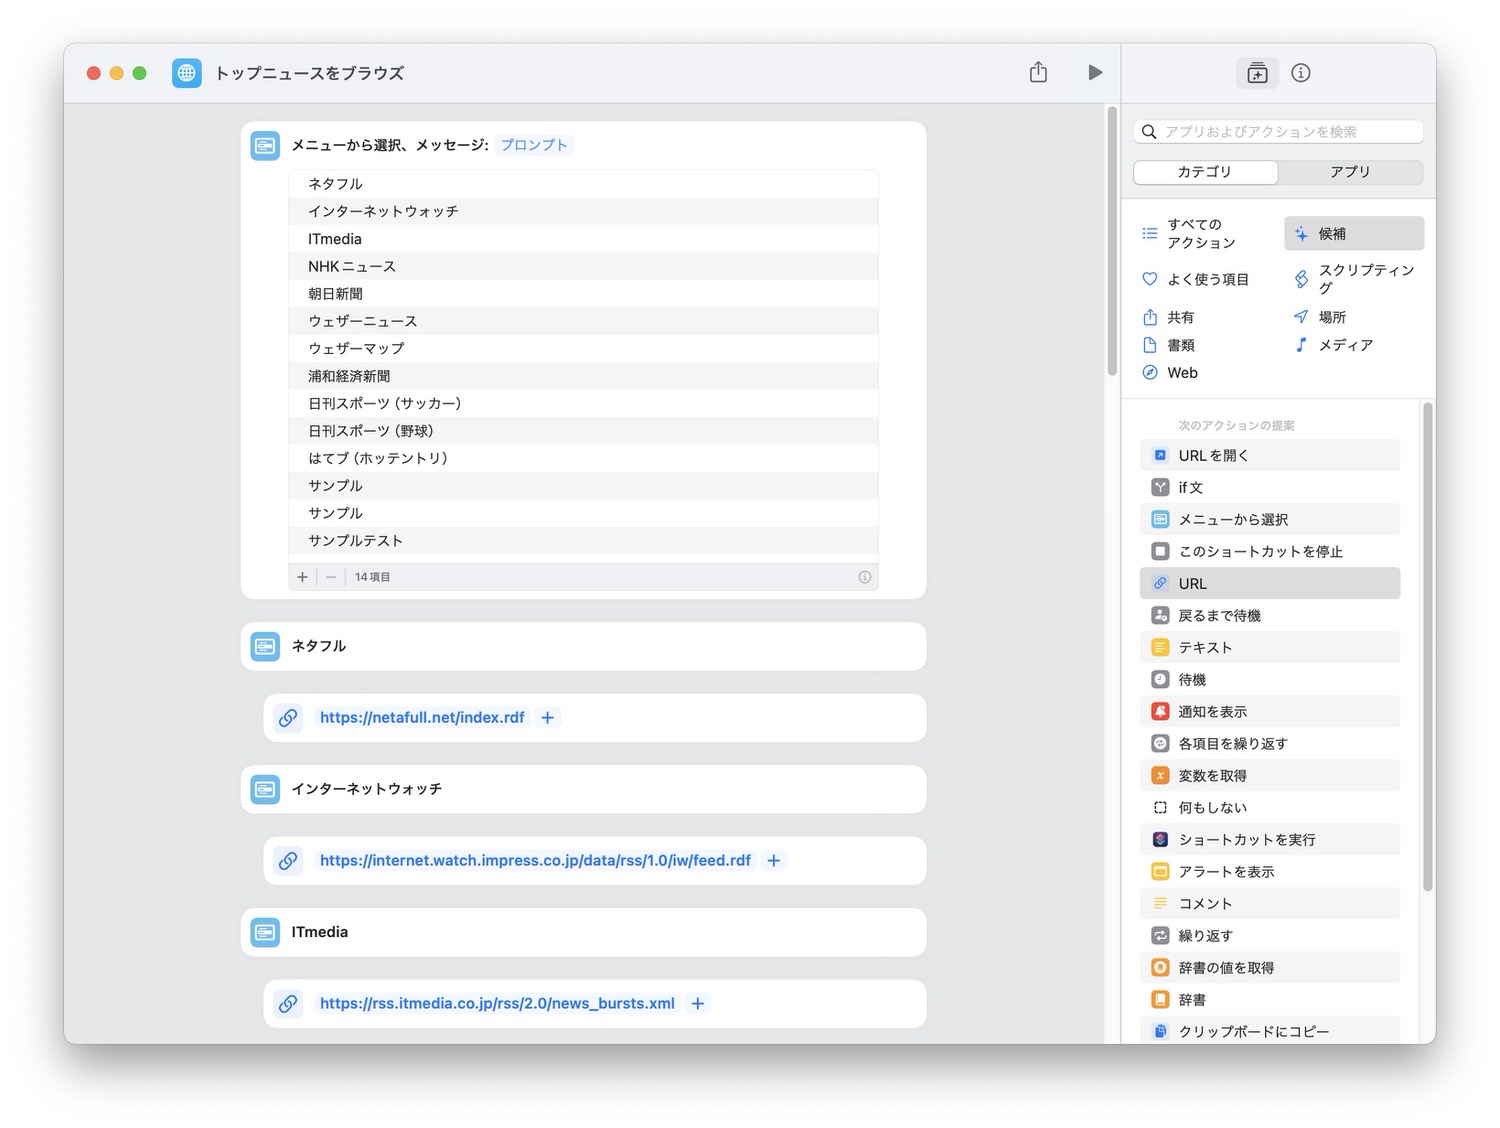Add the 各項目を繰り返す action
Viewport: 1500px width, 1128px height.
click(1270, 743)
